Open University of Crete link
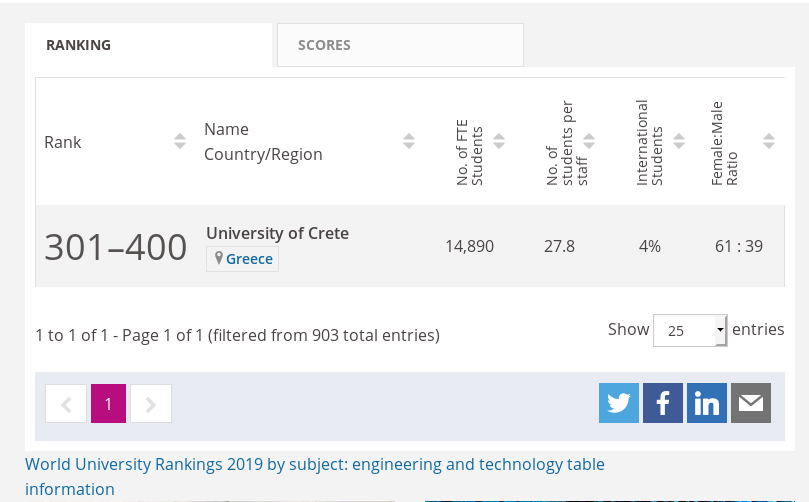Screen dimensions: 809x502 (278, 233)
